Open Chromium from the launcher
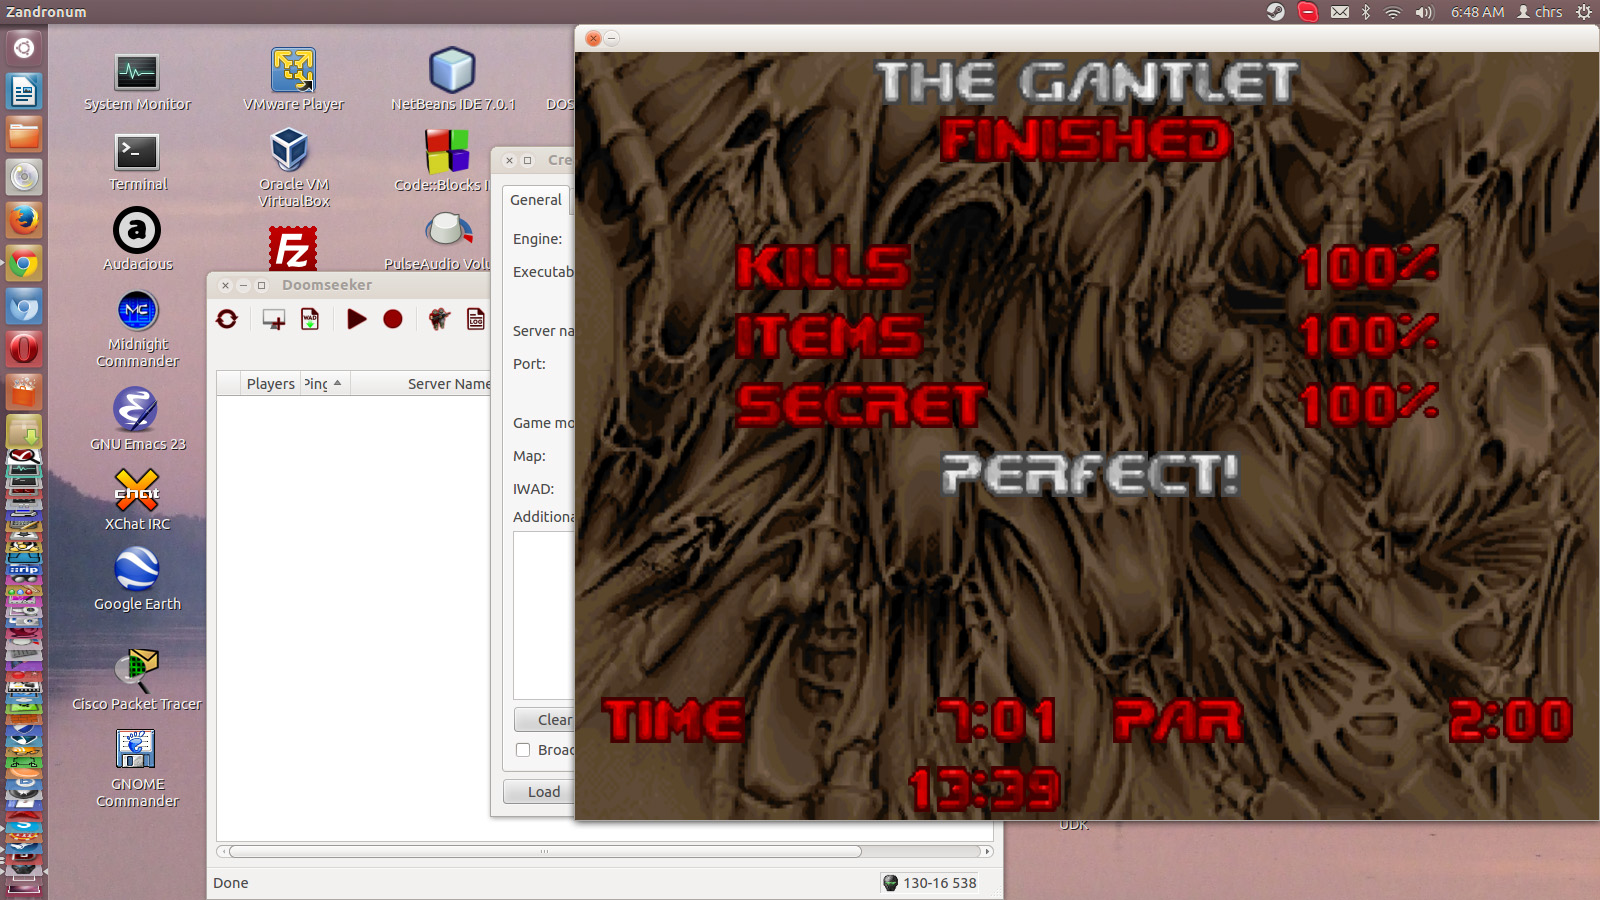This screenshot has width=1600, height=900. (24, 306)
